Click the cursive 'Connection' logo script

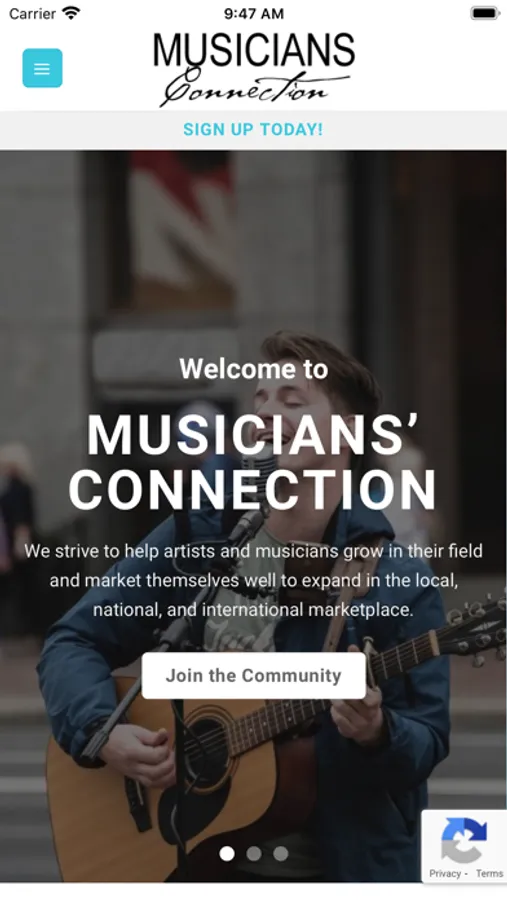[x=253, y=88]
